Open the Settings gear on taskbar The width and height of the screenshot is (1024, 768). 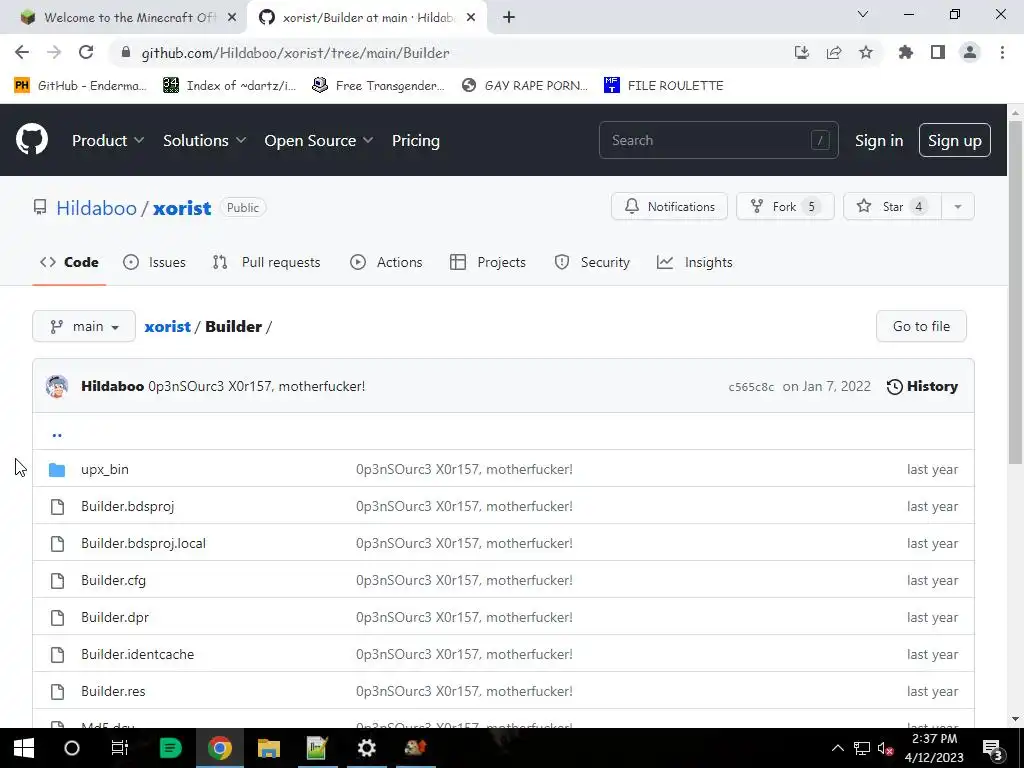click(366, 748)
